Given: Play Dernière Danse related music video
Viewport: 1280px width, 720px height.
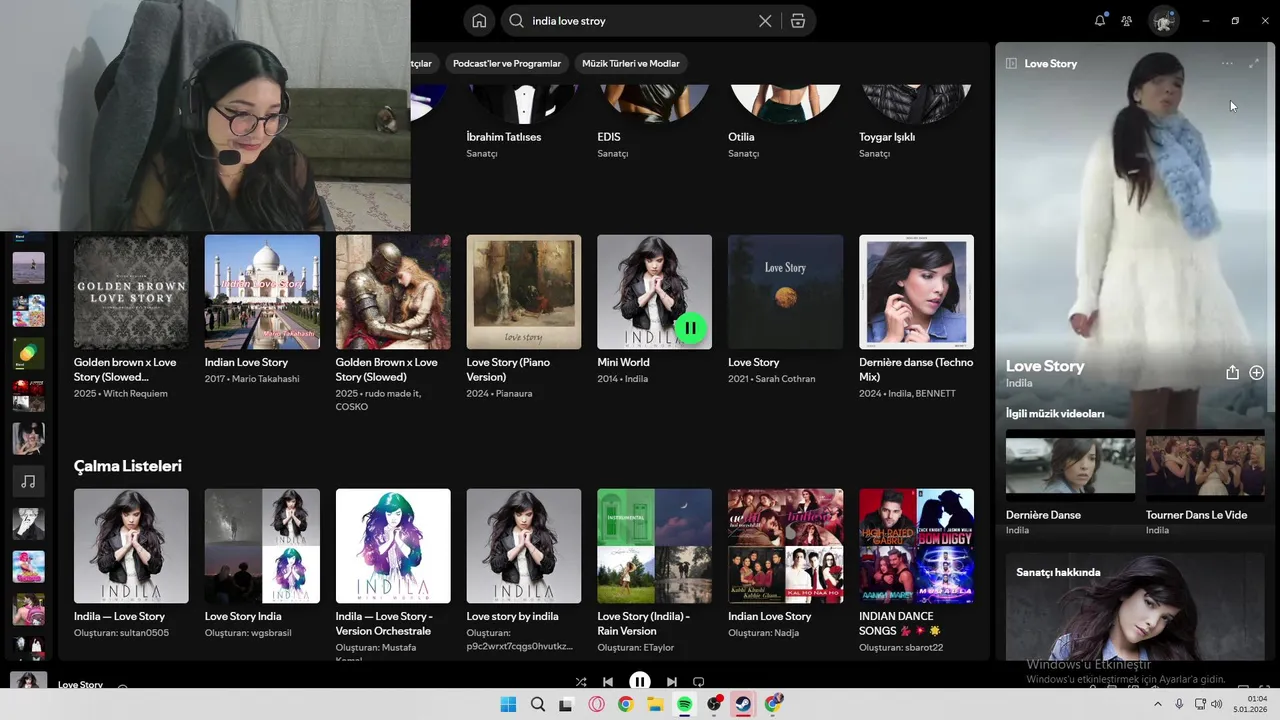Looking at the screenshot, I should 1070,465.
